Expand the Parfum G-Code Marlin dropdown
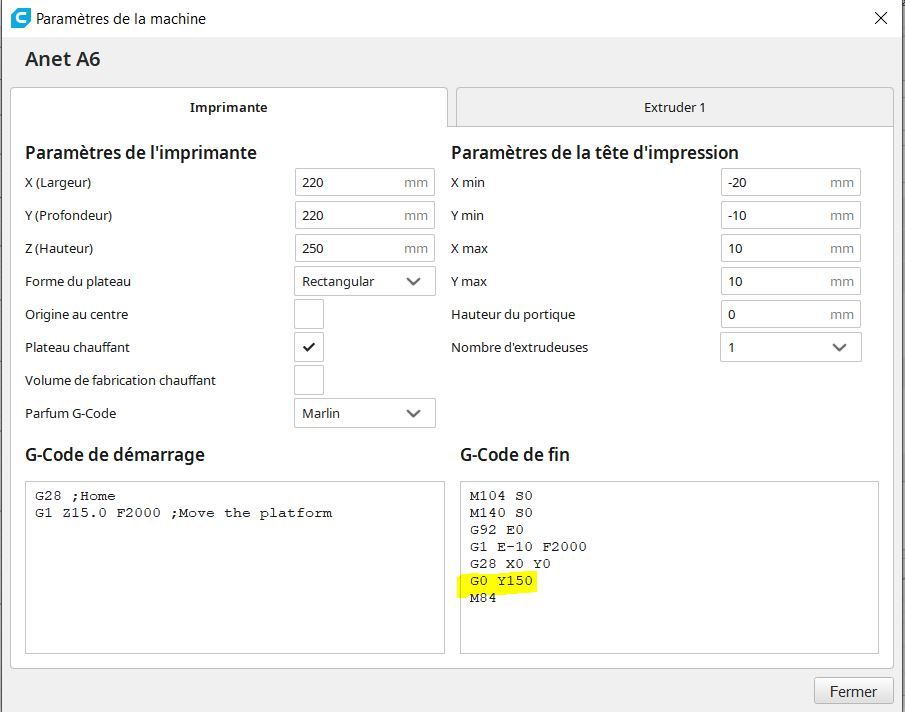This screenshot has width=905, height=712. coord(365,413)
